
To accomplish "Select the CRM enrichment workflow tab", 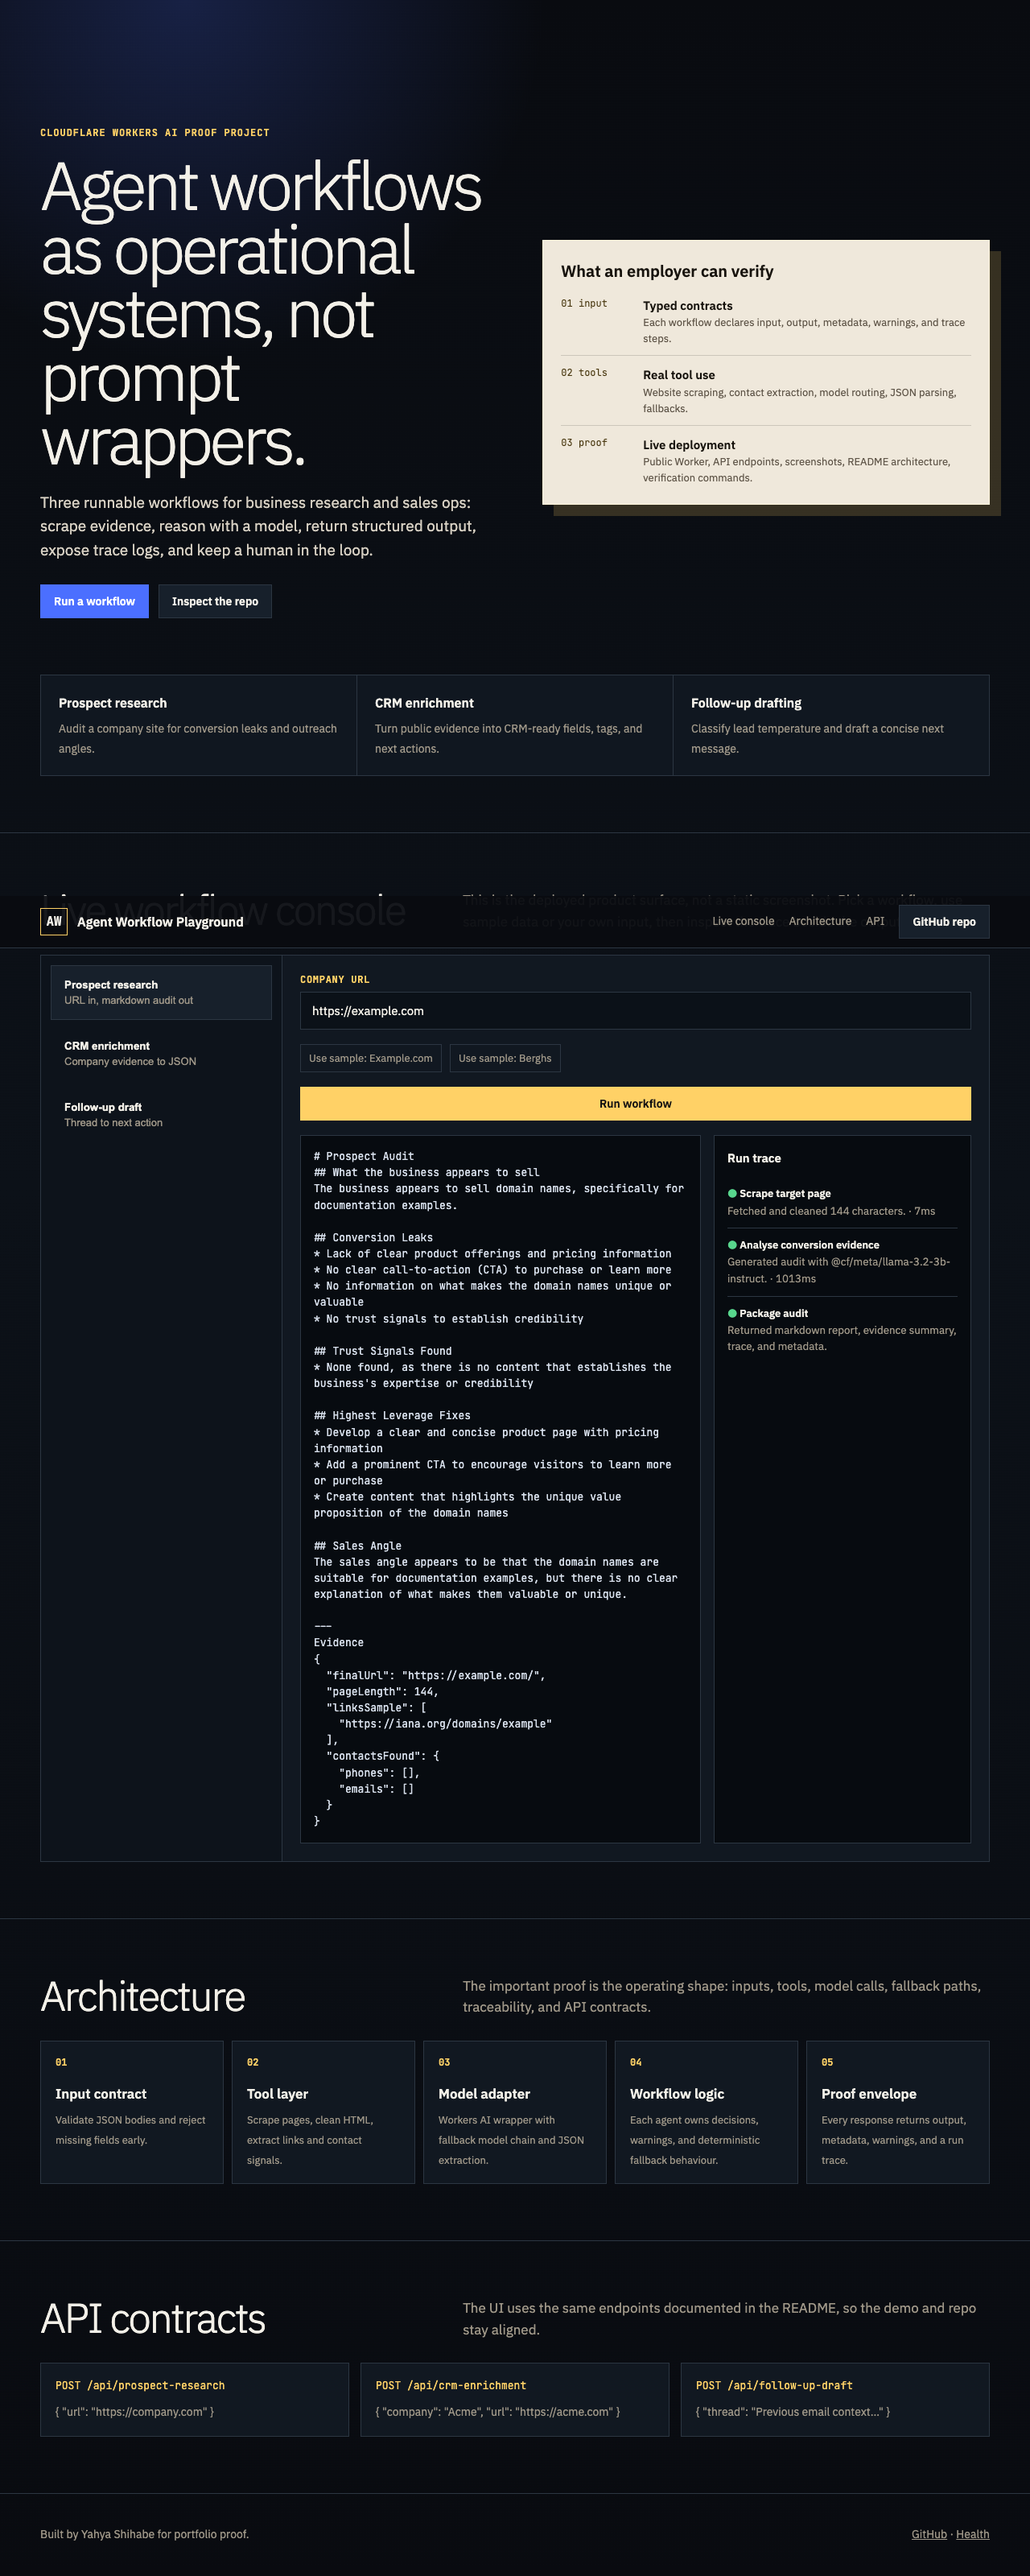I will (x=161, y=1053).
